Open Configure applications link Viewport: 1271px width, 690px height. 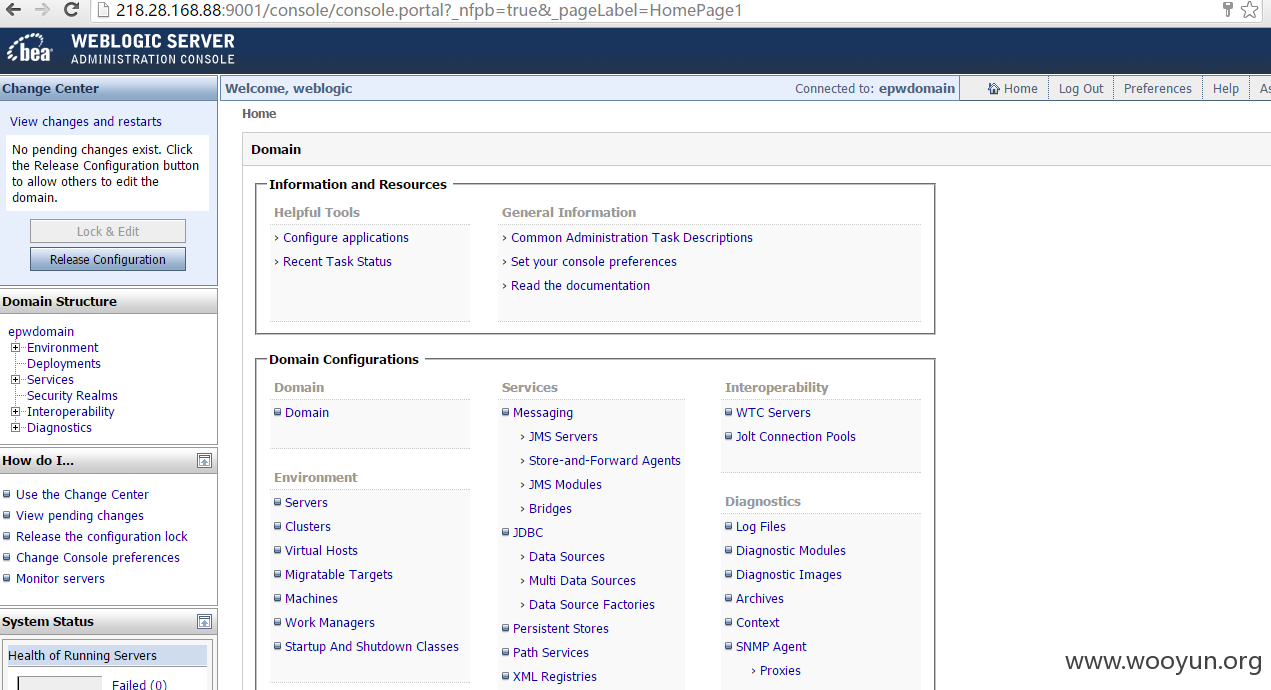tap(346, 238)
